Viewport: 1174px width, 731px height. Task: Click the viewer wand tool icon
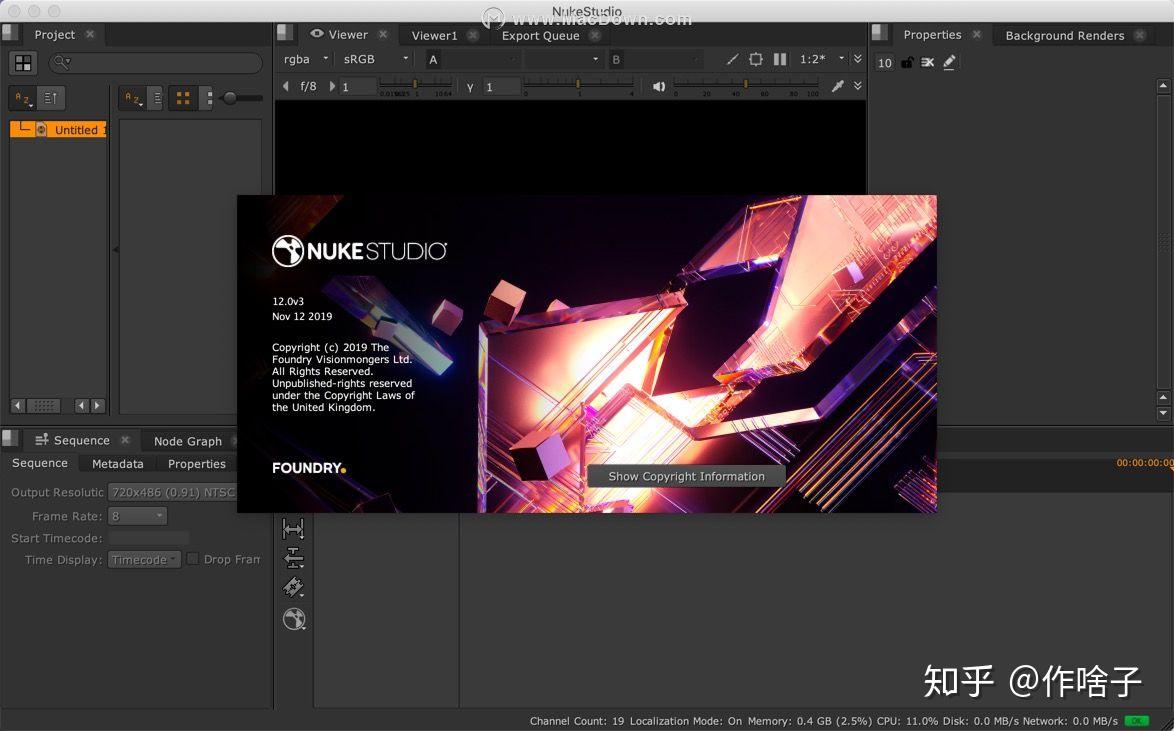tap(732, 59)
